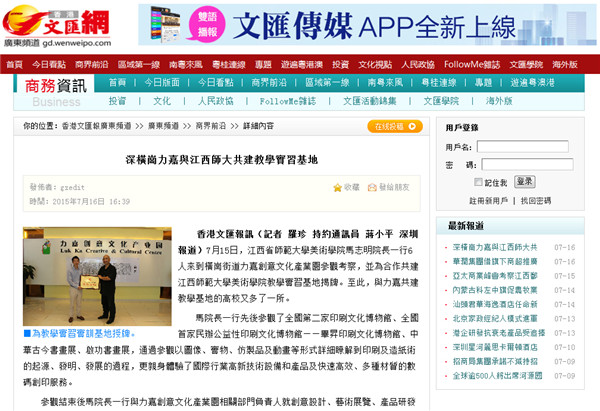
Task: Click article title 深橫崗力嘉與江西師大共建教學實習基地
Action: 222,160
